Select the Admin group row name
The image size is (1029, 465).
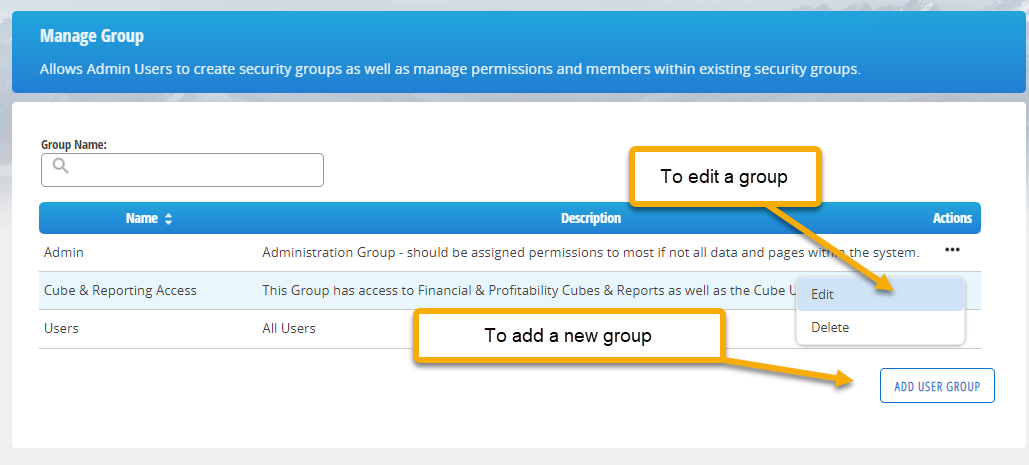64,253
